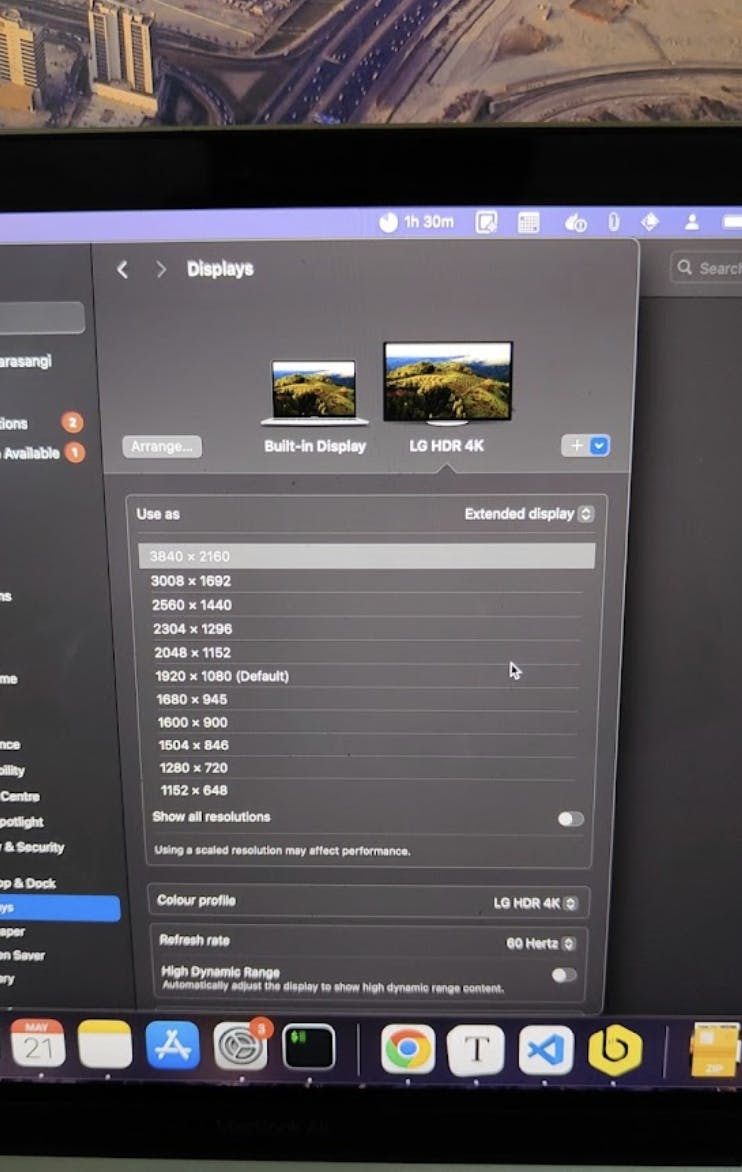Click the battery time 1h 30m indicator
The image size is (742, 1172).
(x=417, y=222)
